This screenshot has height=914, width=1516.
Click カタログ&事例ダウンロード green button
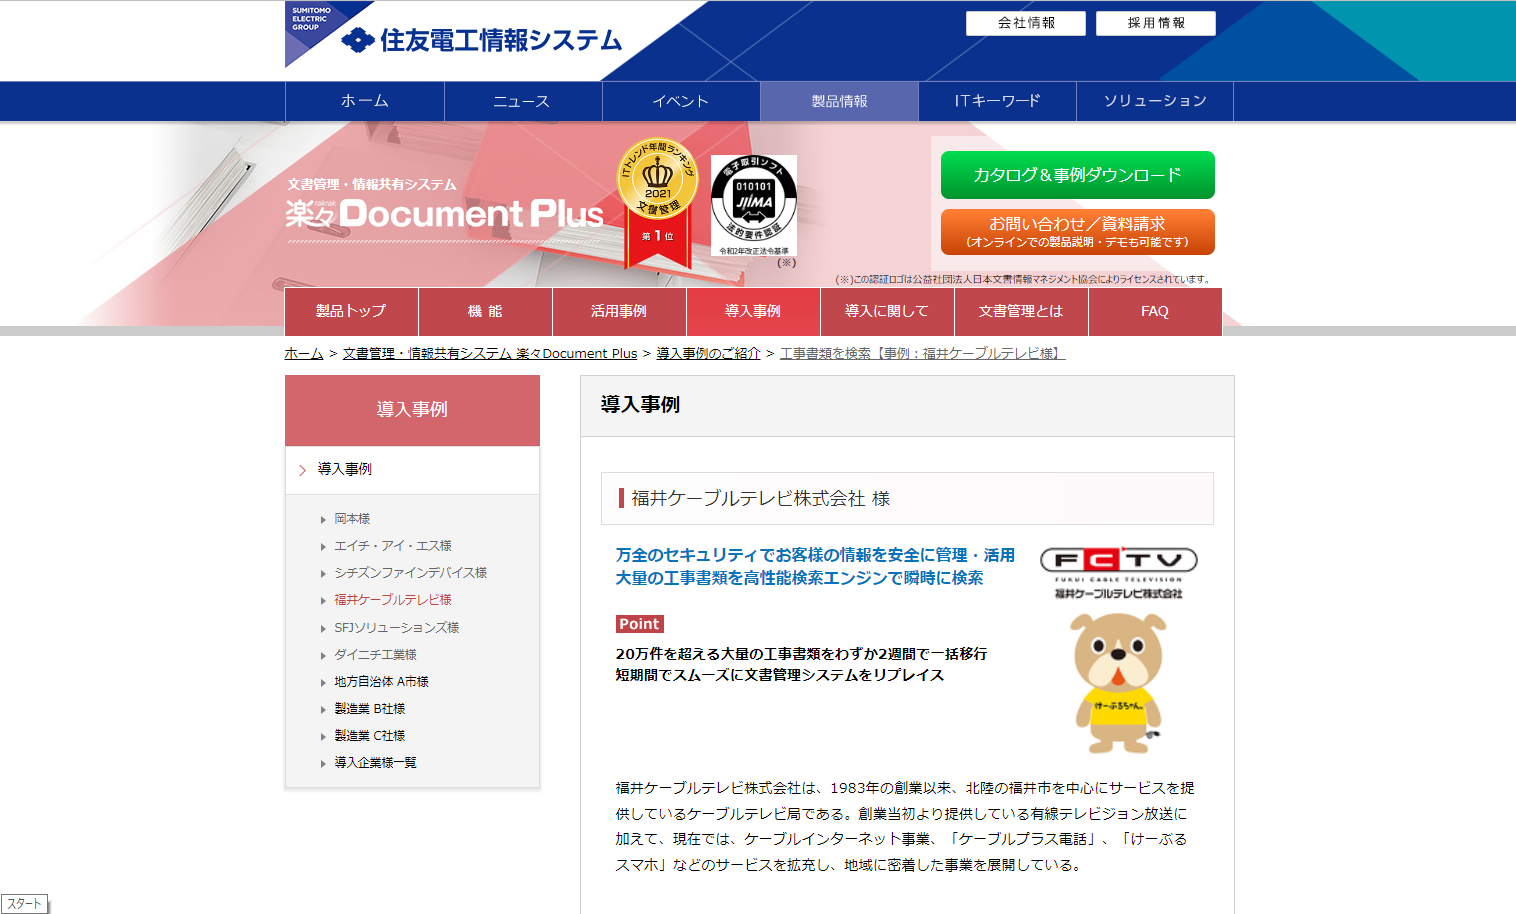click(1077, 175)
